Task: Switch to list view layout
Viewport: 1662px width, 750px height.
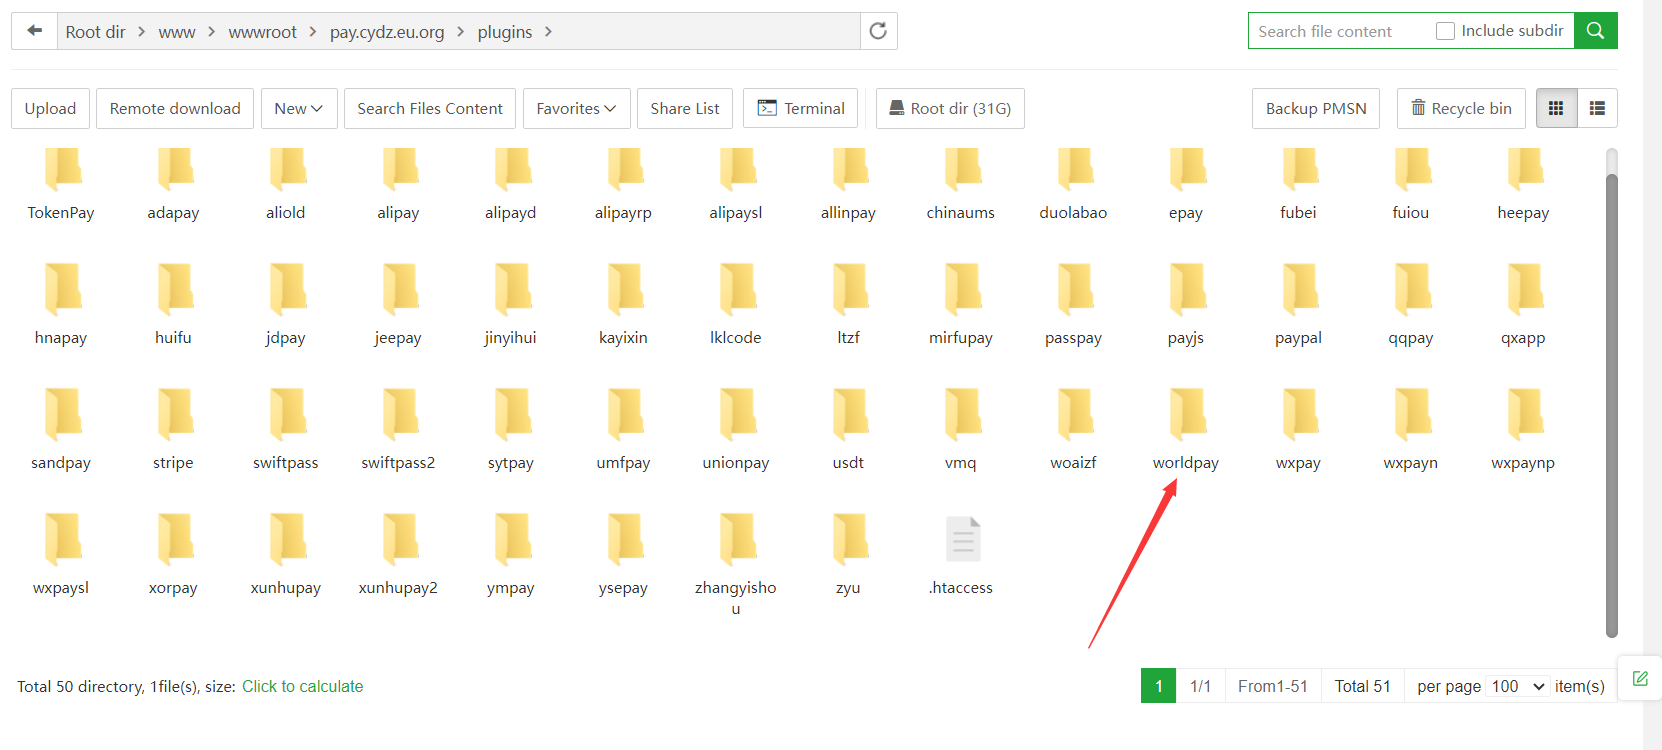Action: (x=1597, y=108)
